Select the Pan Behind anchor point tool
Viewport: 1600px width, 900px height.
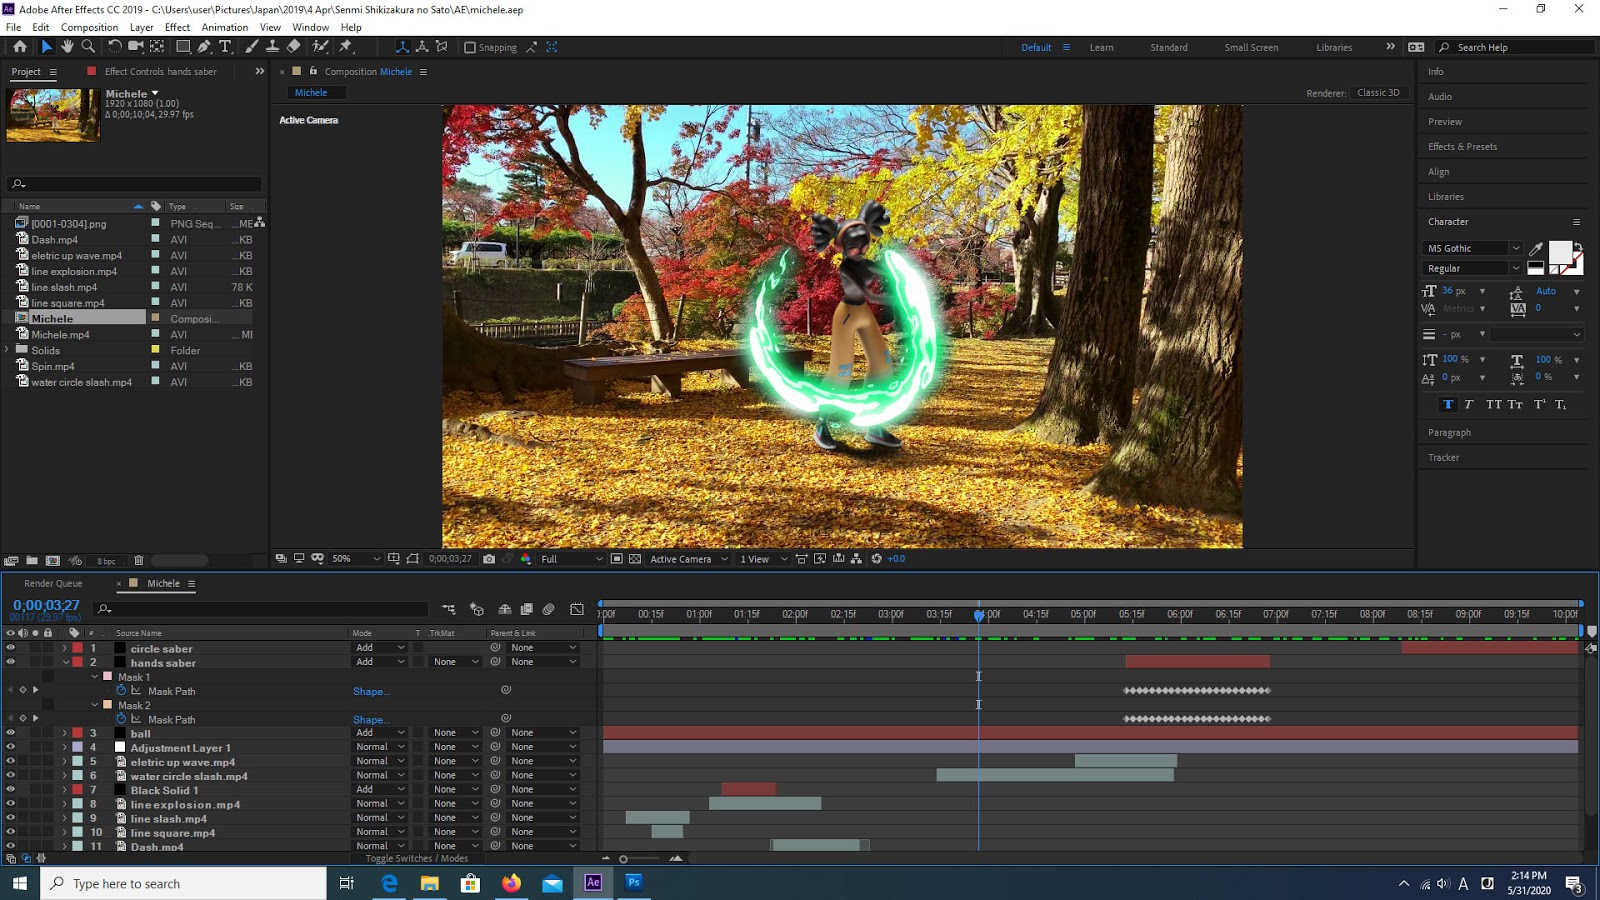pyautogui.click(x=157, y=46)
